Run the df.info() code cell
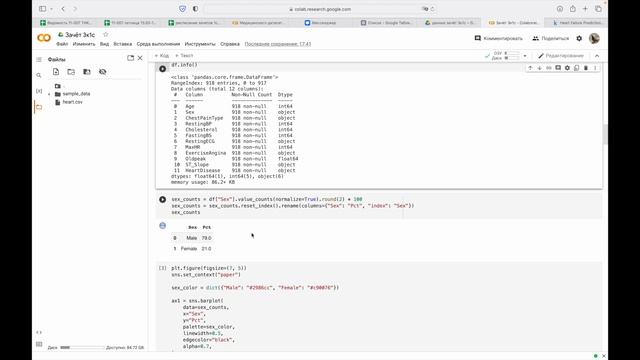Viewport: 640px width, 360px height. click(x=162, y=69)
